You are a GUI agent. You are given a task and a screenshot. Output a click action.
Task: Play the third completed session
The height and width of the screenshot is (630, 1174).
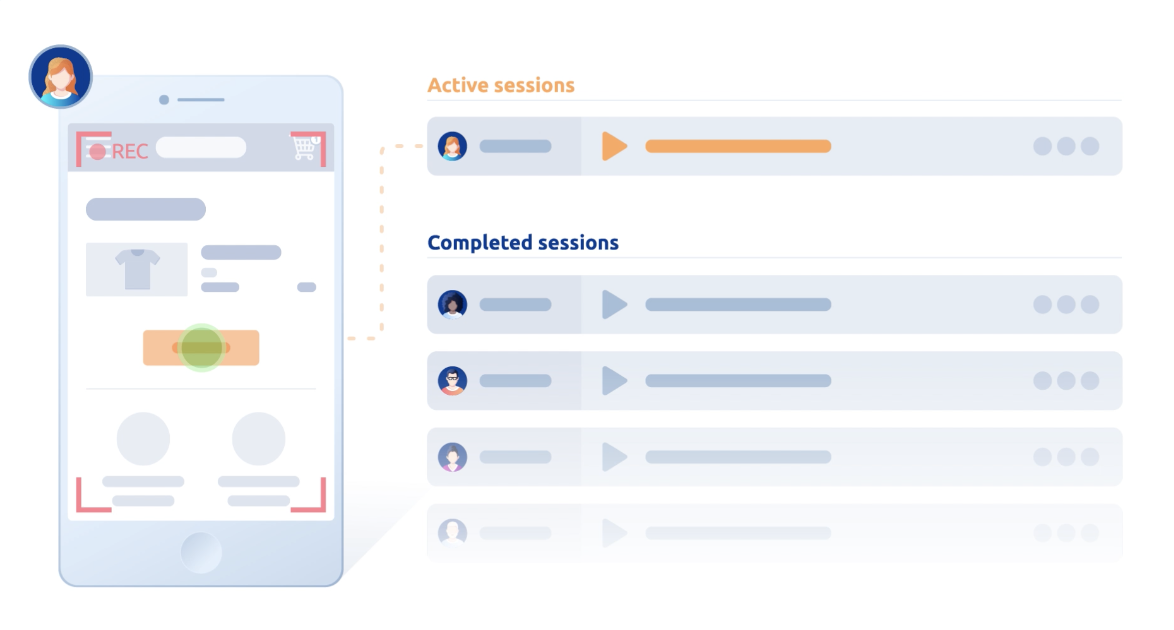click(614, 457)
